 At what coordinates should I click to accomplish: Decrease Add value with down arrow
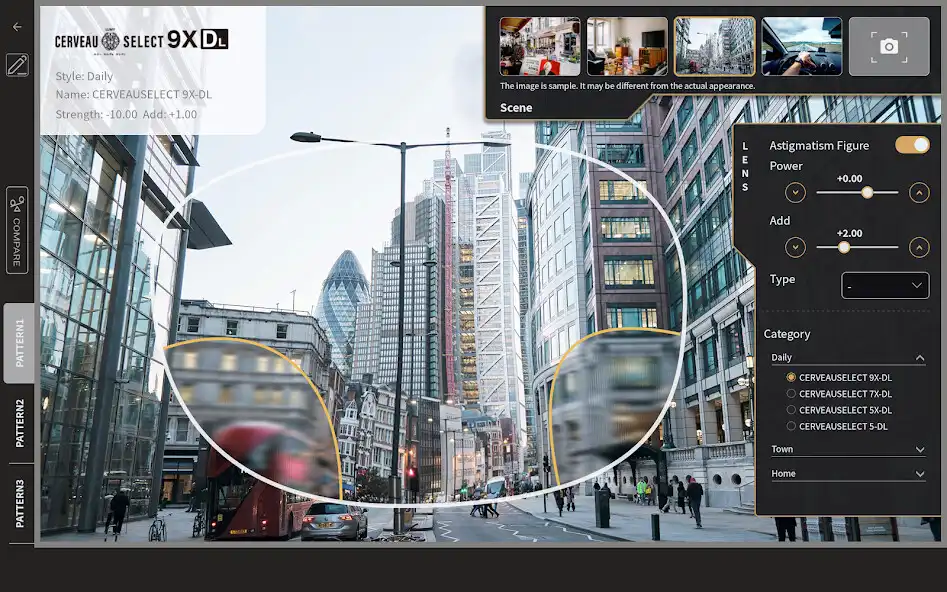[x=795, y=247]
